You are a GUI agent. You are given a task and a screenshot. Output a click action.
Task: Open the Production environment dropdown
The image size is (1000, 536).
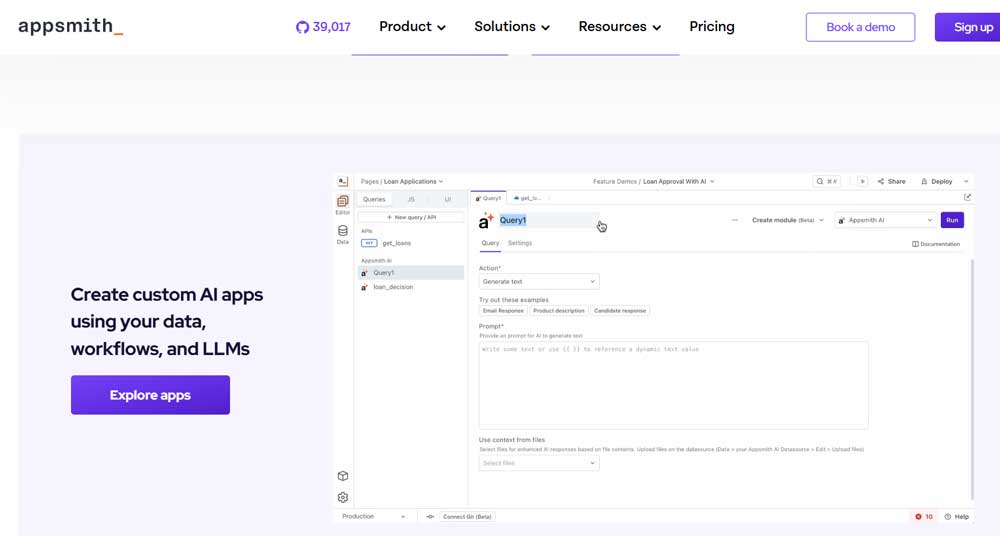[x=374, y=517]
